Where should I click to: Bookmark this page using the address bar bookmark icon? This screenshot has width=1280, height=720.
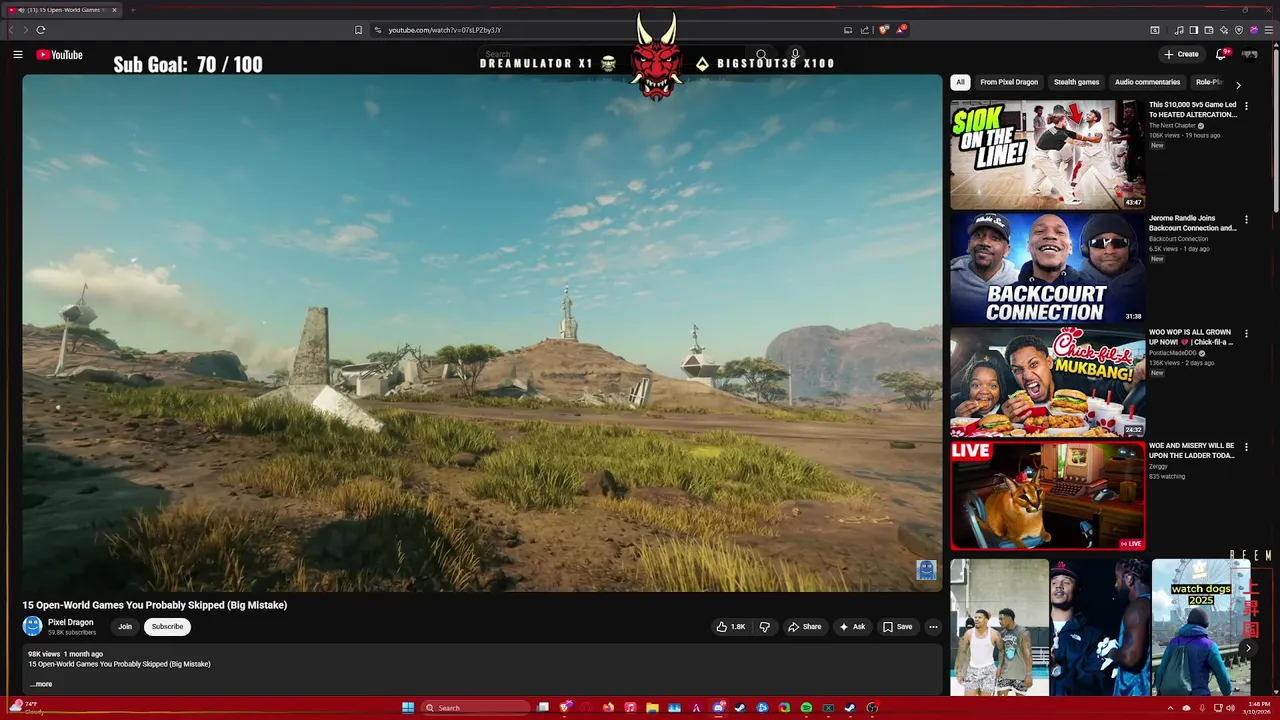(x=358, y=30)
